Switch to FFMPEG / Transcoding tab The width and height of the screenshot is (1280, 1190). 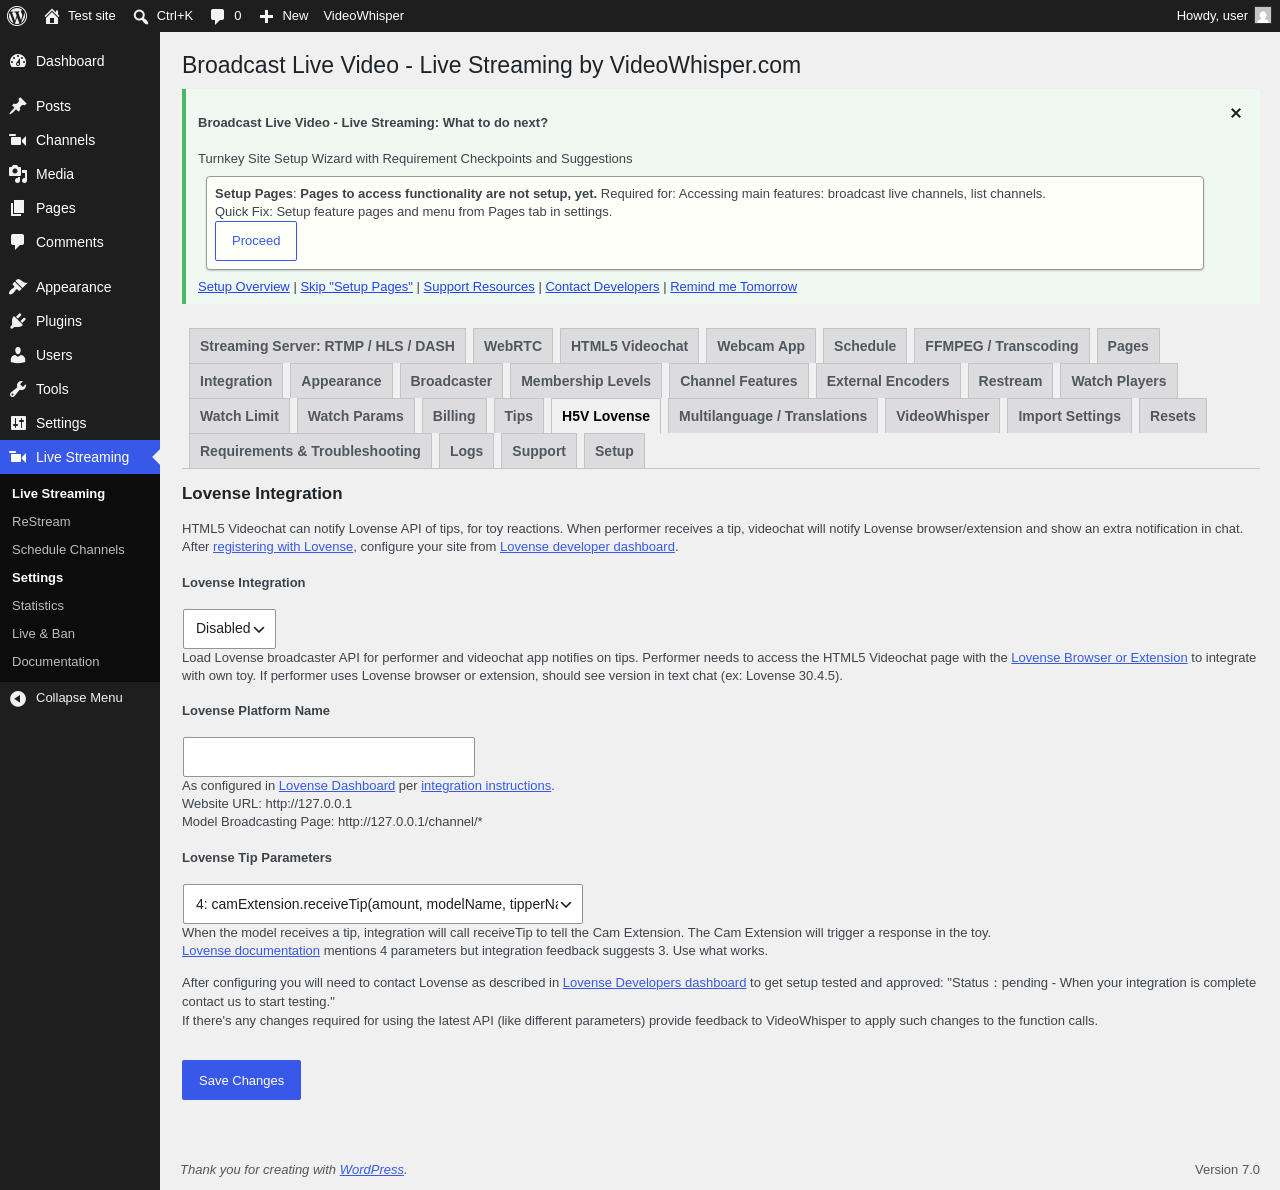[1002, 346]
